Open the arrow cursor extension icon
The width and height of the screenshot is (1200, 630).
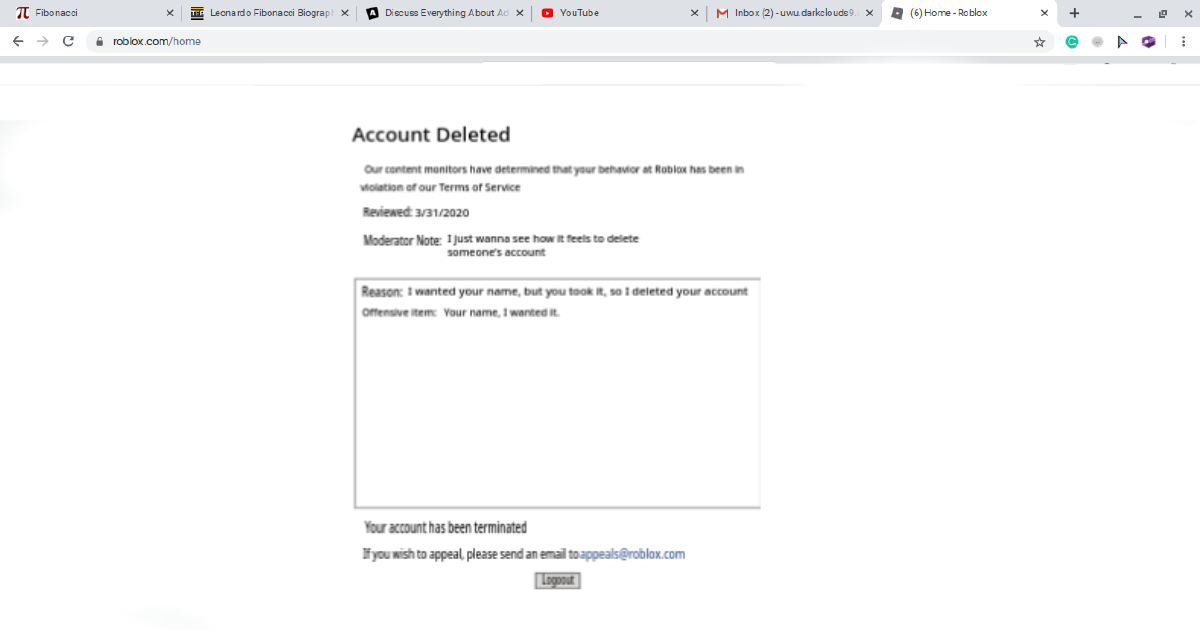1122,41
